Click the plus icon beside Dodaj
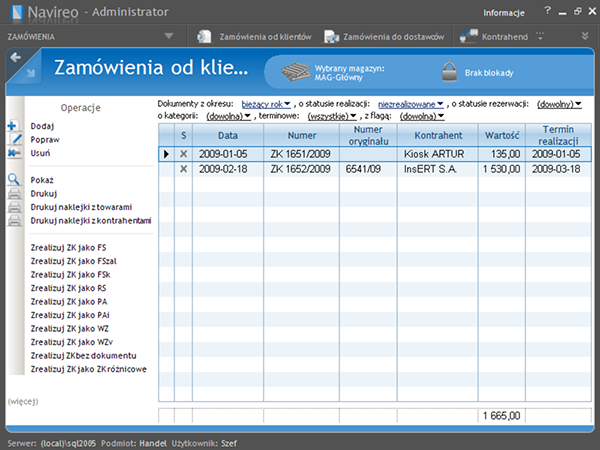This screenshot has height=450, width=600. (12, 126)
